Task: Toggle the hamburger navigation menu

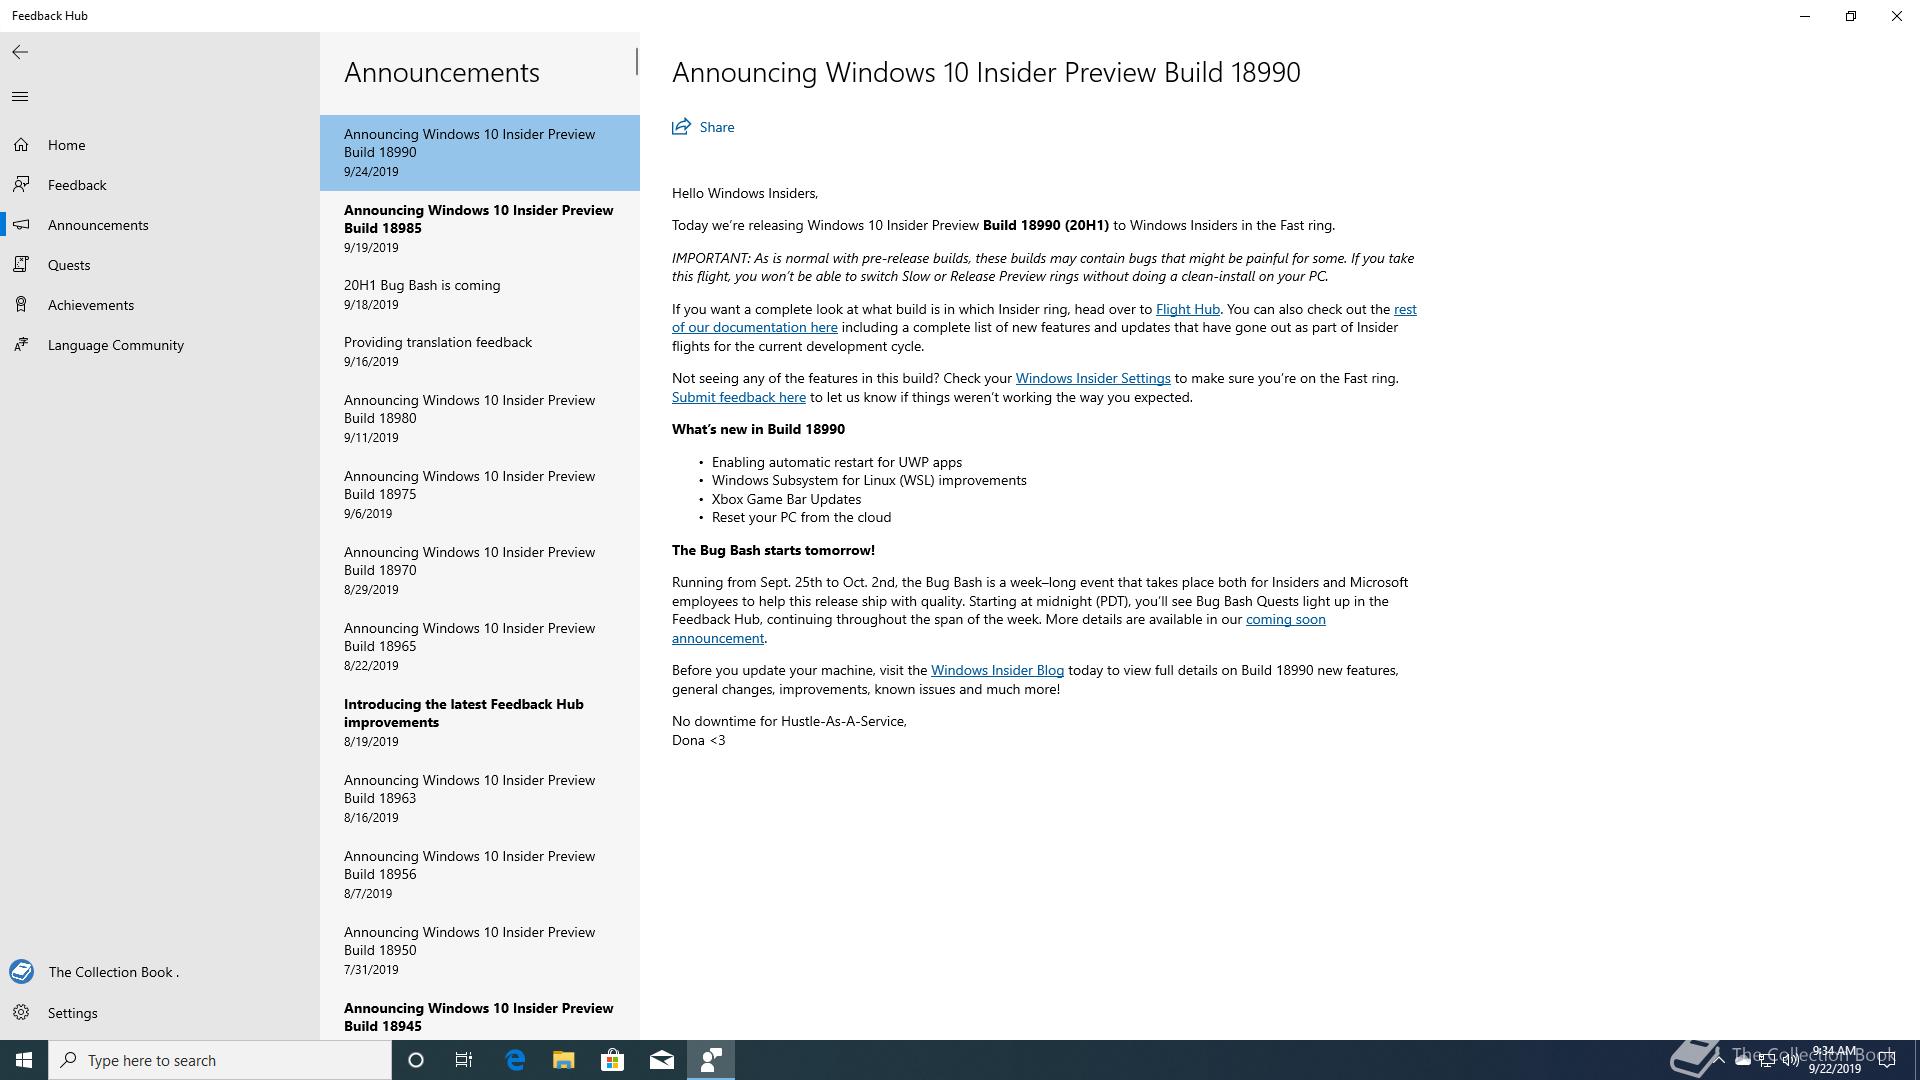Action: 20,96
